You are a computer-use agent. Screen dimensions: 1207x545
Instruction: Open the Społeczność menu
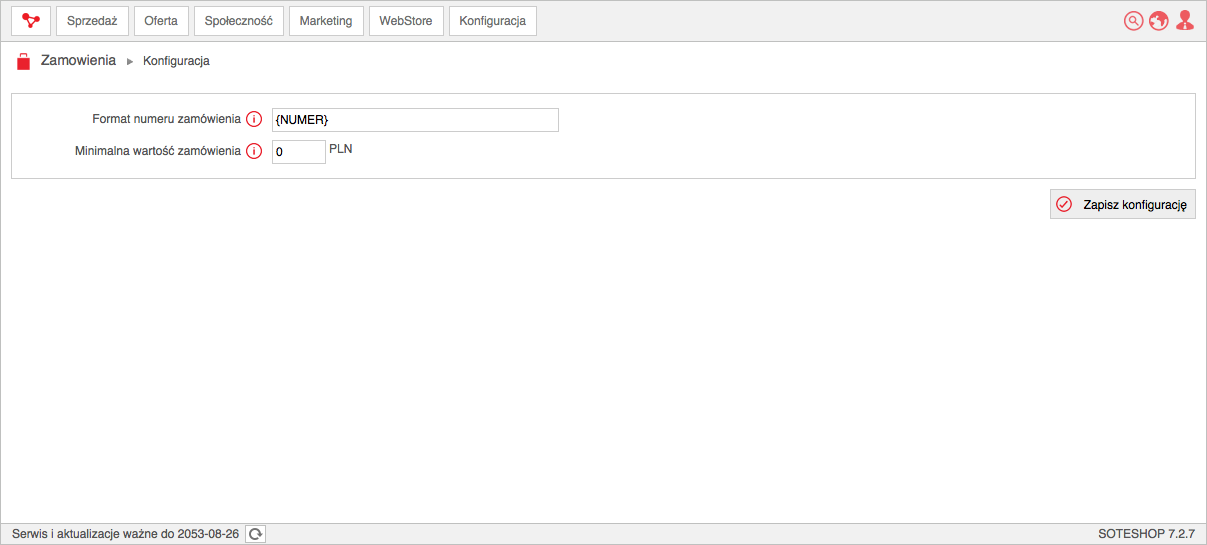[238, 21]
